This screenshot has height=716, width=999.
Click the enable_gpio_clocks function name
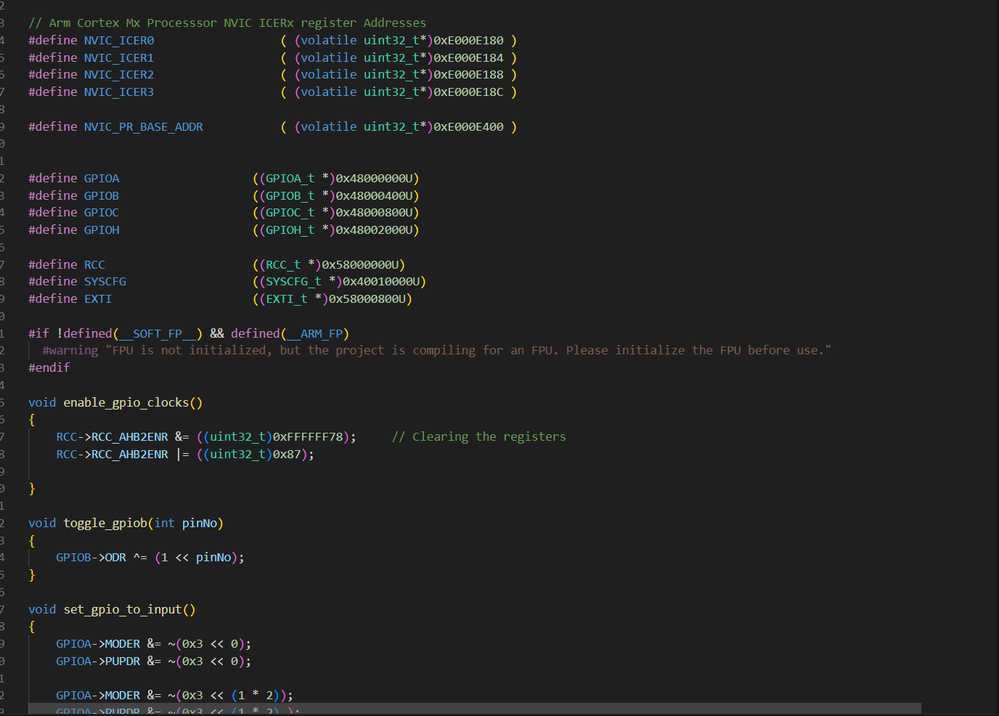click(x=126, y=403)
